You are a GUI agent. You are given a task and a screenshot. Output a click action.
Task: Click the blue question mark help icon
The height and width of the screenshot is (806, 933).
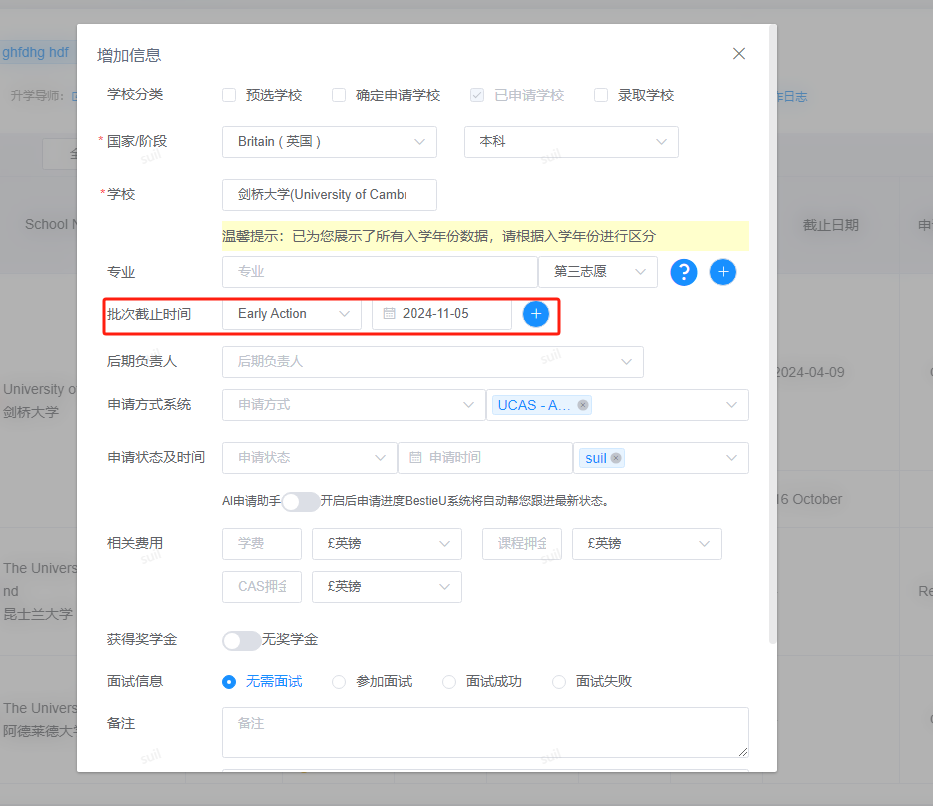(684, 272)
